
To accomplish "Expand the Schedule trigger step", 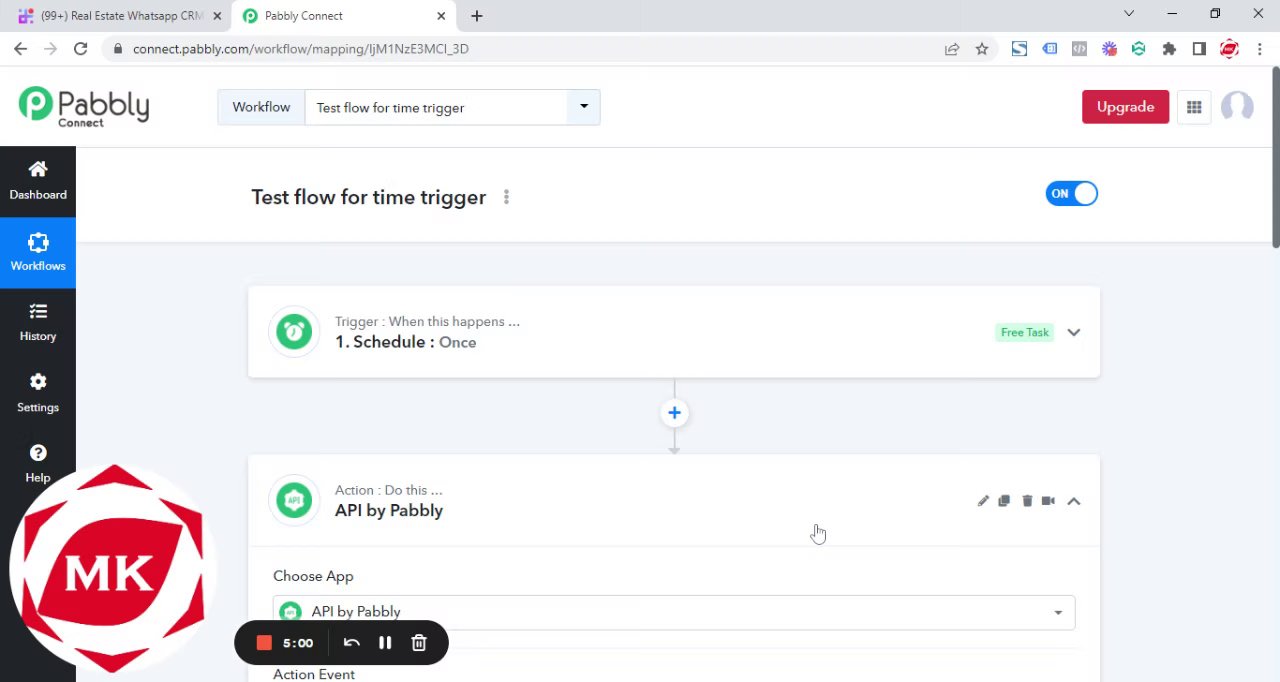I will click(x=1074, y=333).
